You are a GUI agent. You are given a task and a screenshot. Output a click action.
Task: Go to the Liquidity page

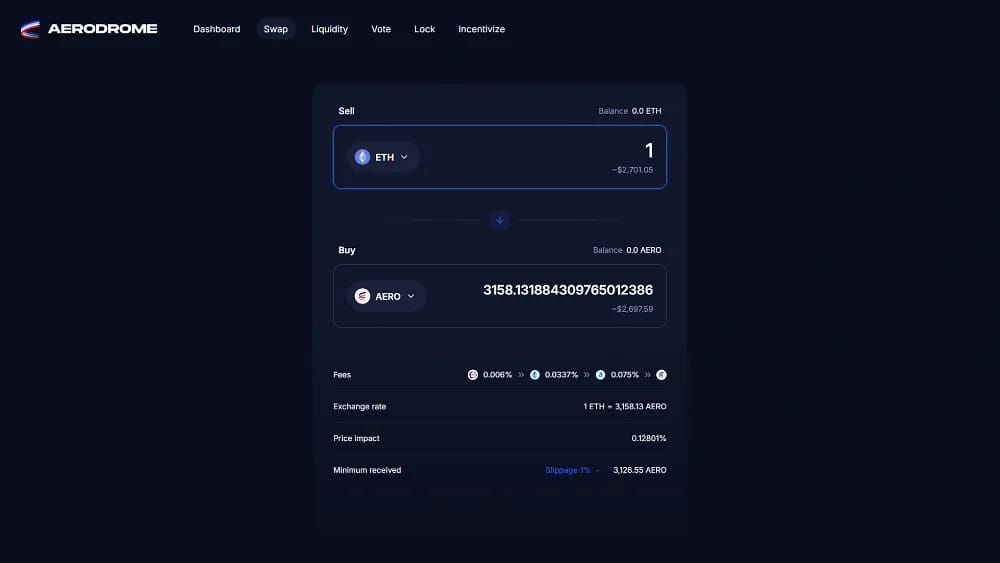[x=330, y=29]
